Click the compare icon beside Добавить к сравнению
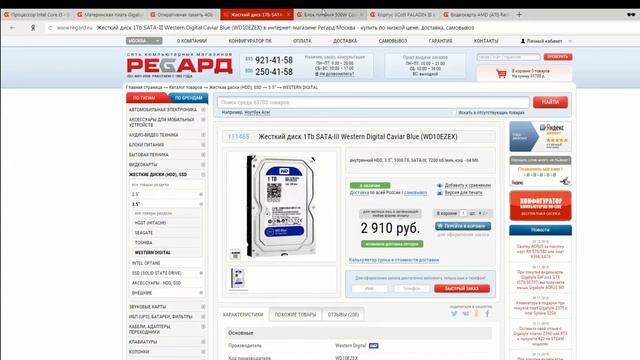 click(x=440, y=185)
